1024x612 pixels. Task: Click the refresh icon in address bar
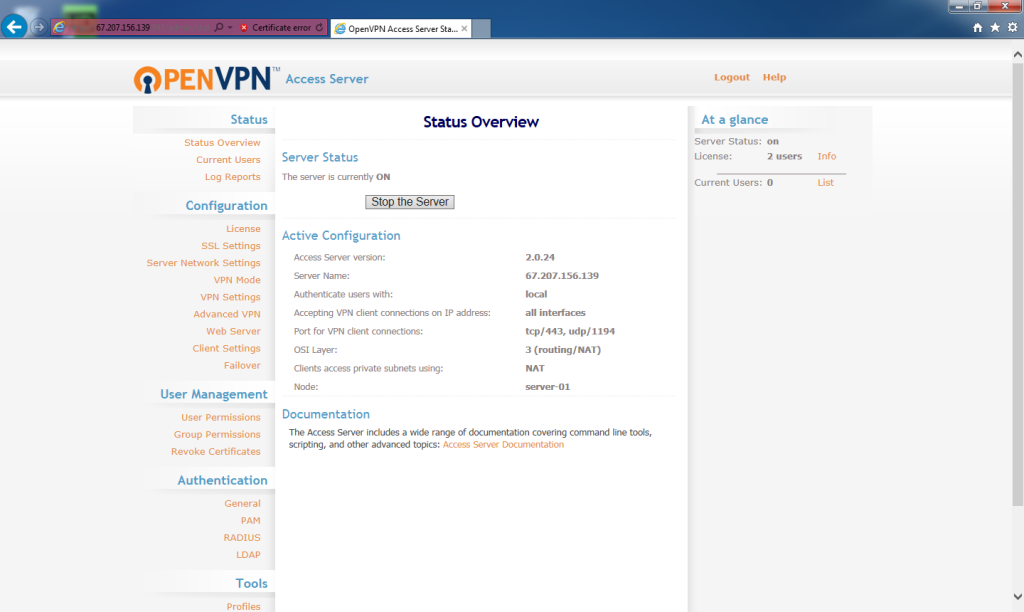click(319, 27)
